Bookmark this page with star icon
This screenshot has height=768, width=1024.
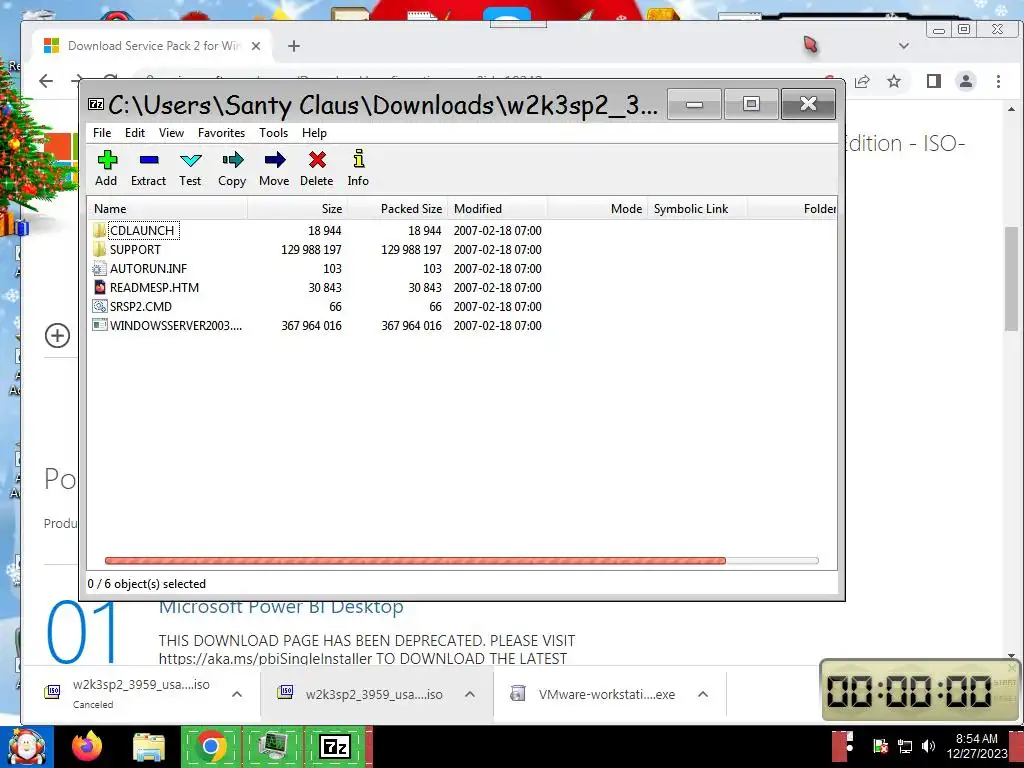894,81
